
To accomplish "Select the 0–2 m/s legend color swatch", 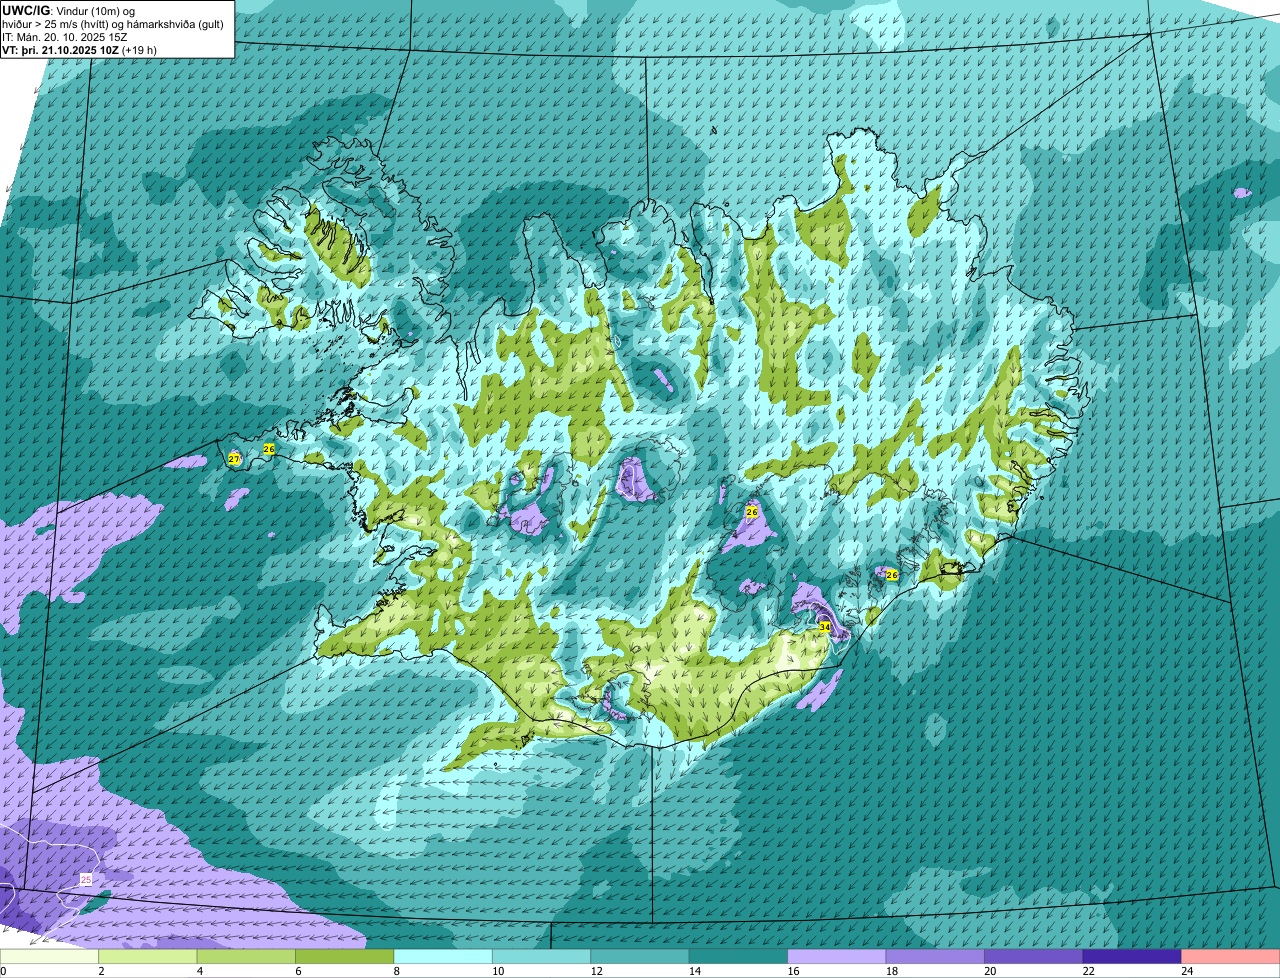I will 50,956.
